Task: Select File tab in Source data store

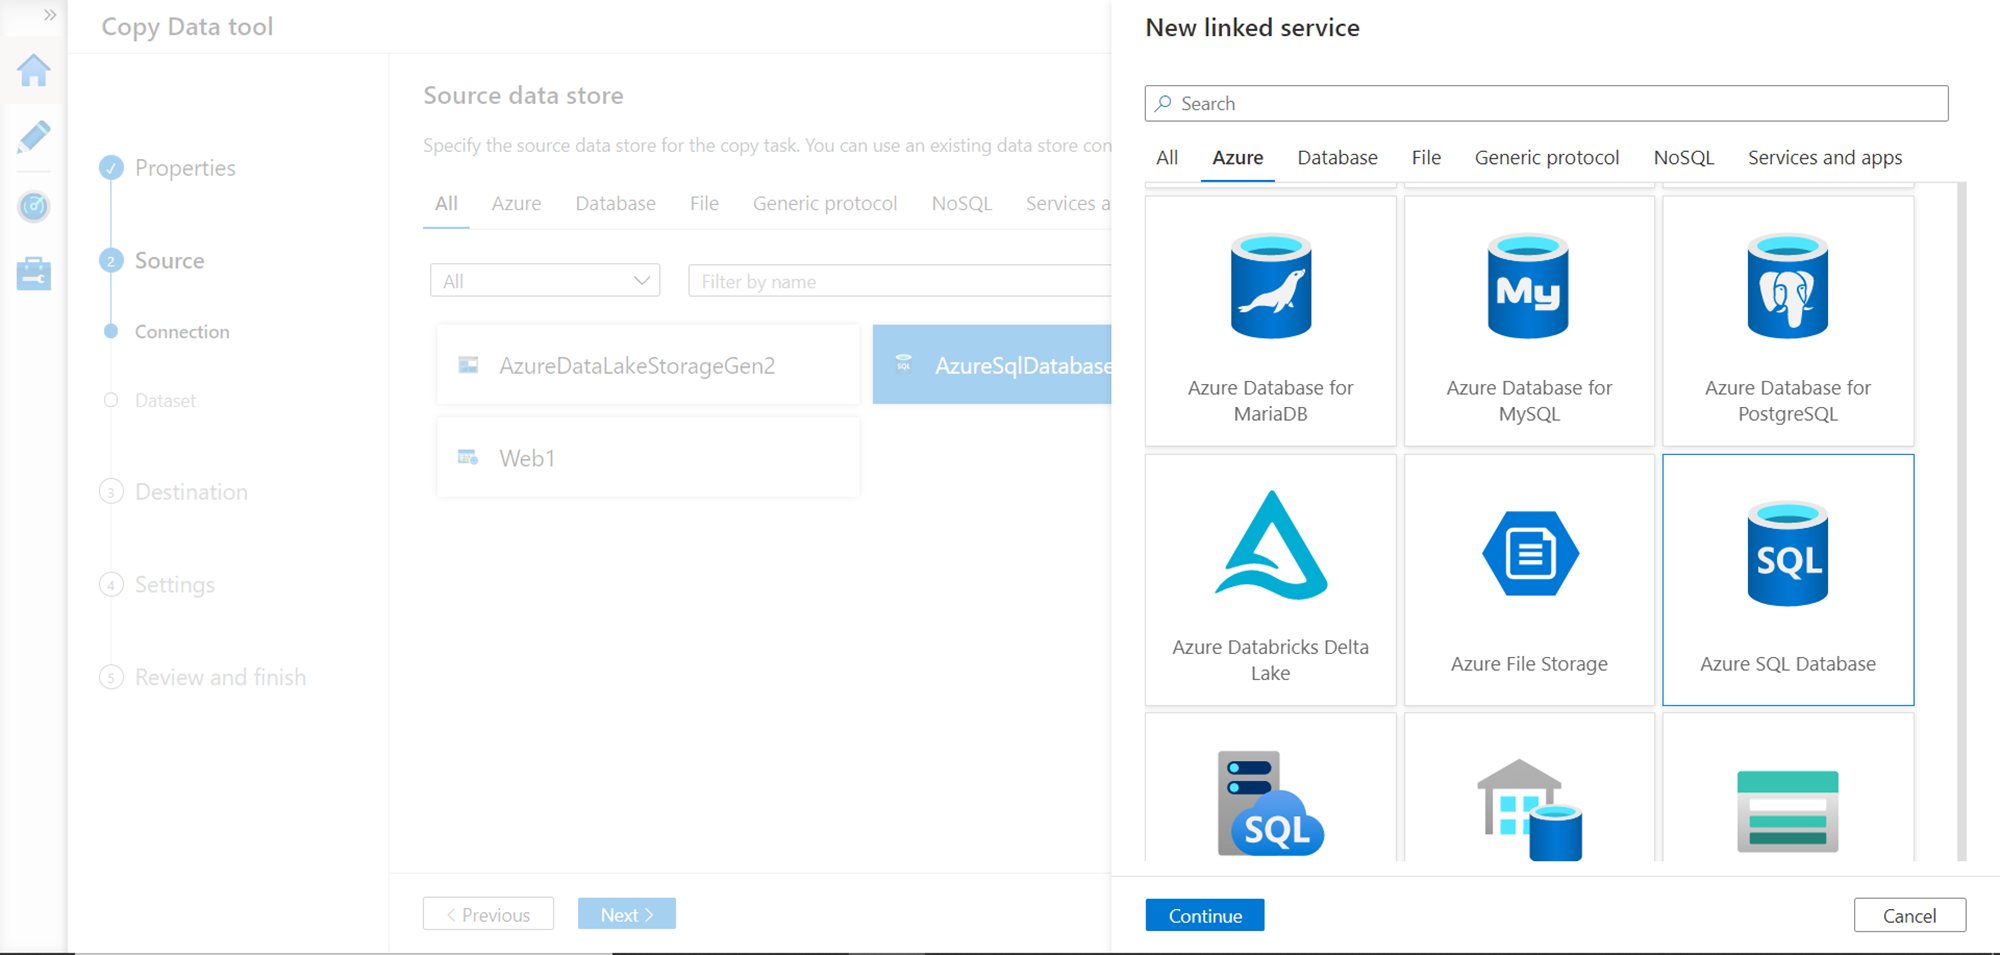Action: click(704, 203)
